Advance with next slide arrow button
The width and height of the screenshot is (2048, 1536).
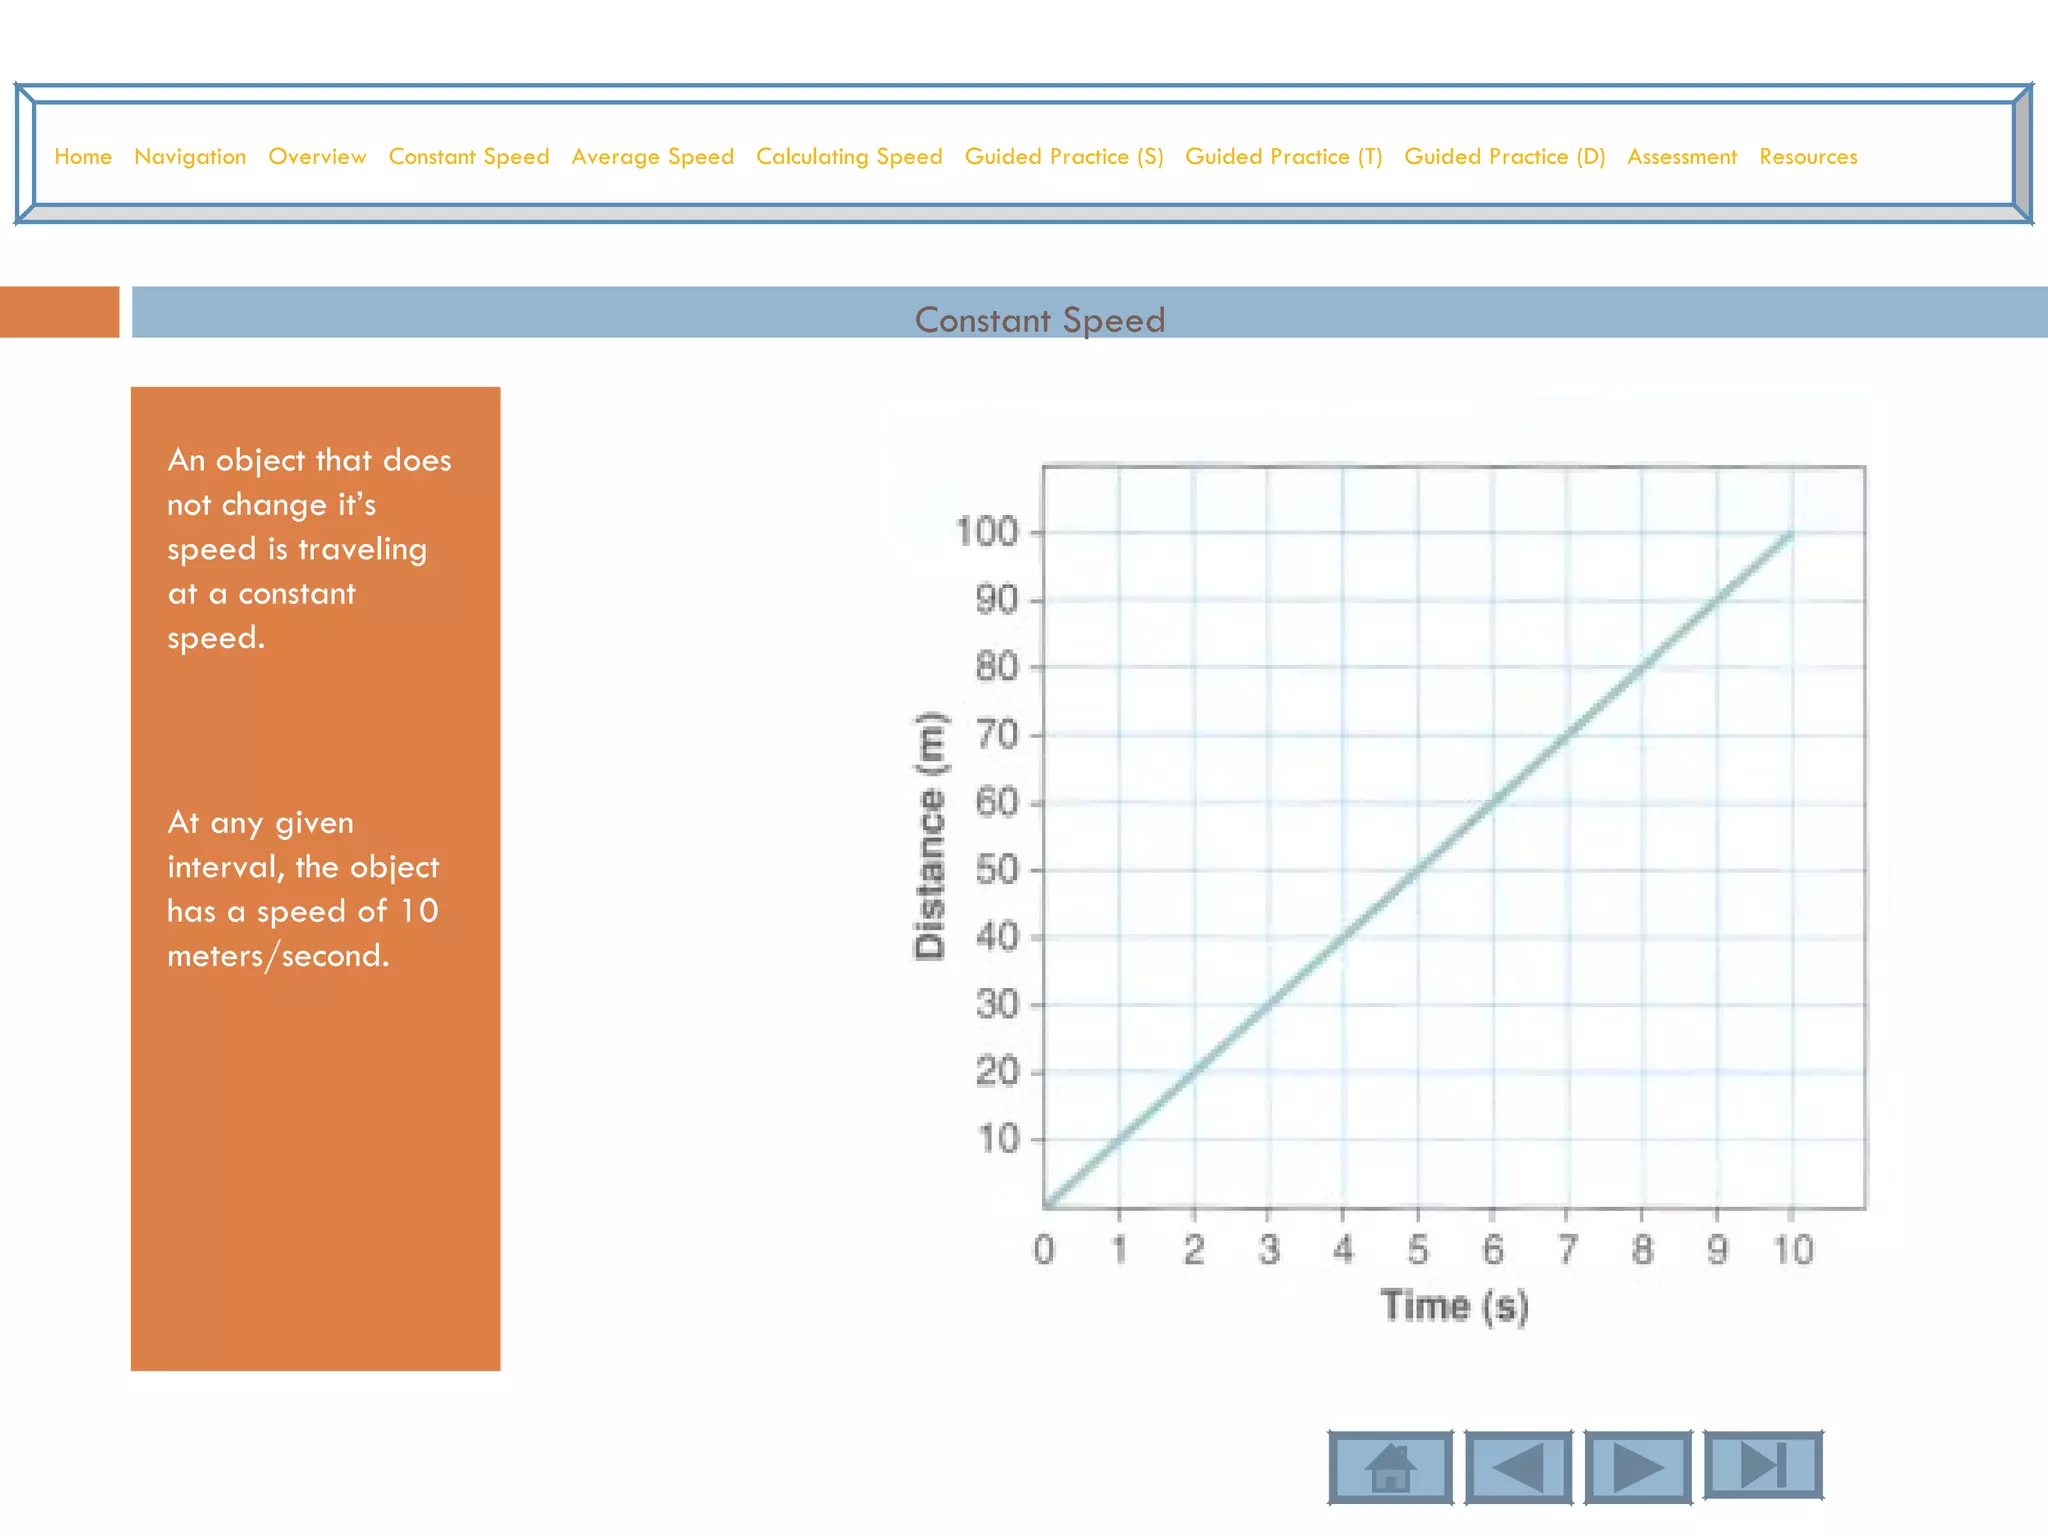pos(1637,1467)
